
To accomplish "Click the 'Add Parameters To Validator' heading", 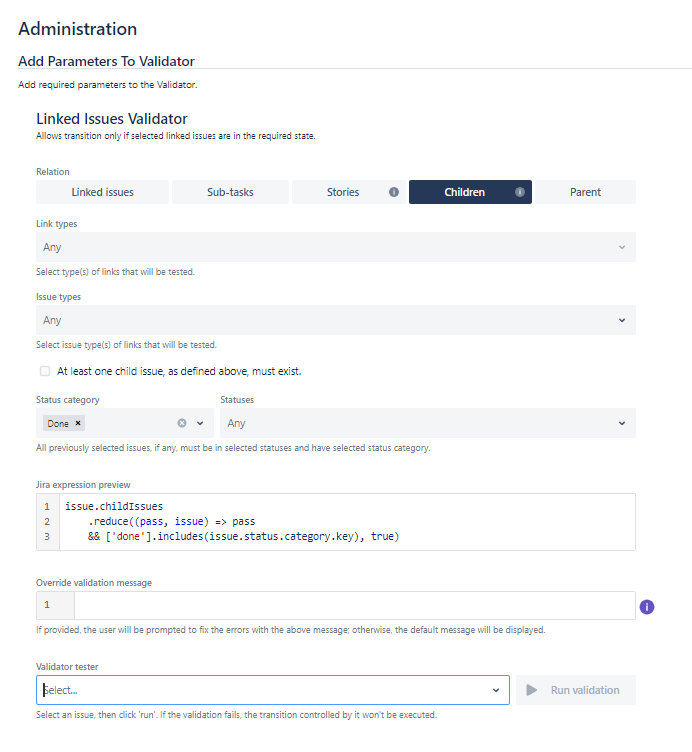I will coord(106,61).
